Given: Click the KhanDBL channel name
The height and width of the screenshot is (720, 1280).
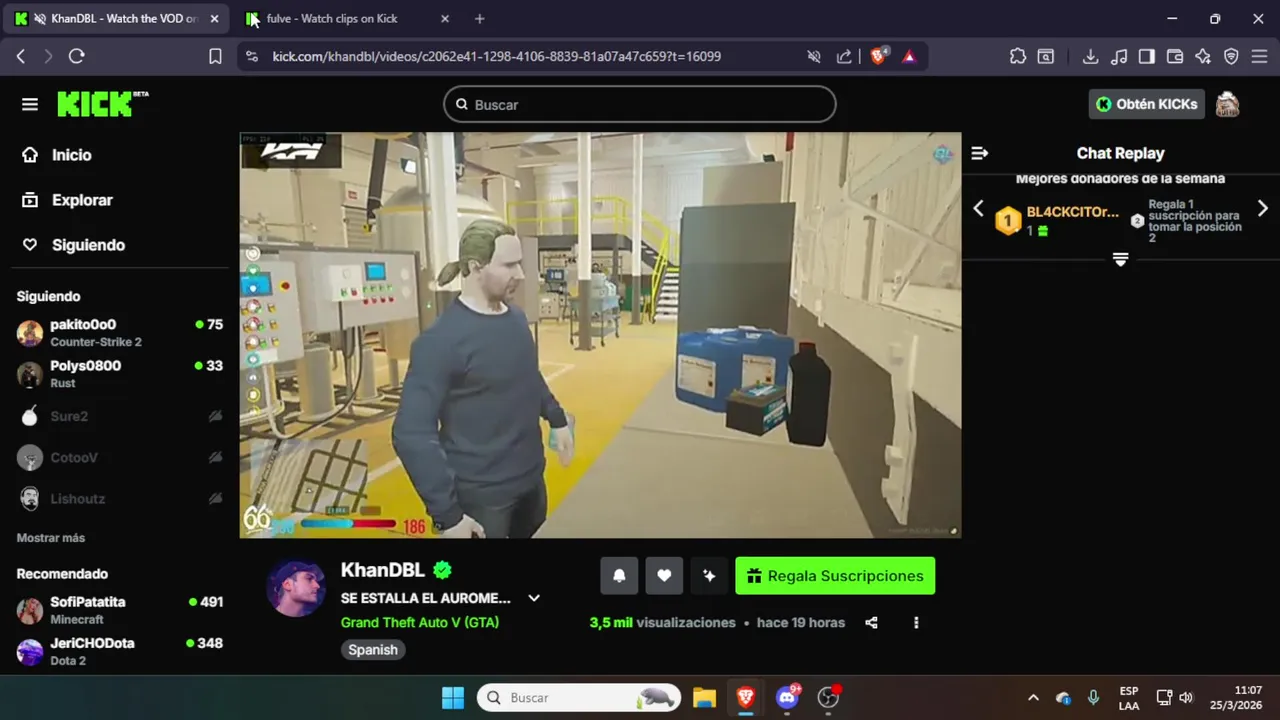Looking at the screenshot, I should click(x=383, y=570).
